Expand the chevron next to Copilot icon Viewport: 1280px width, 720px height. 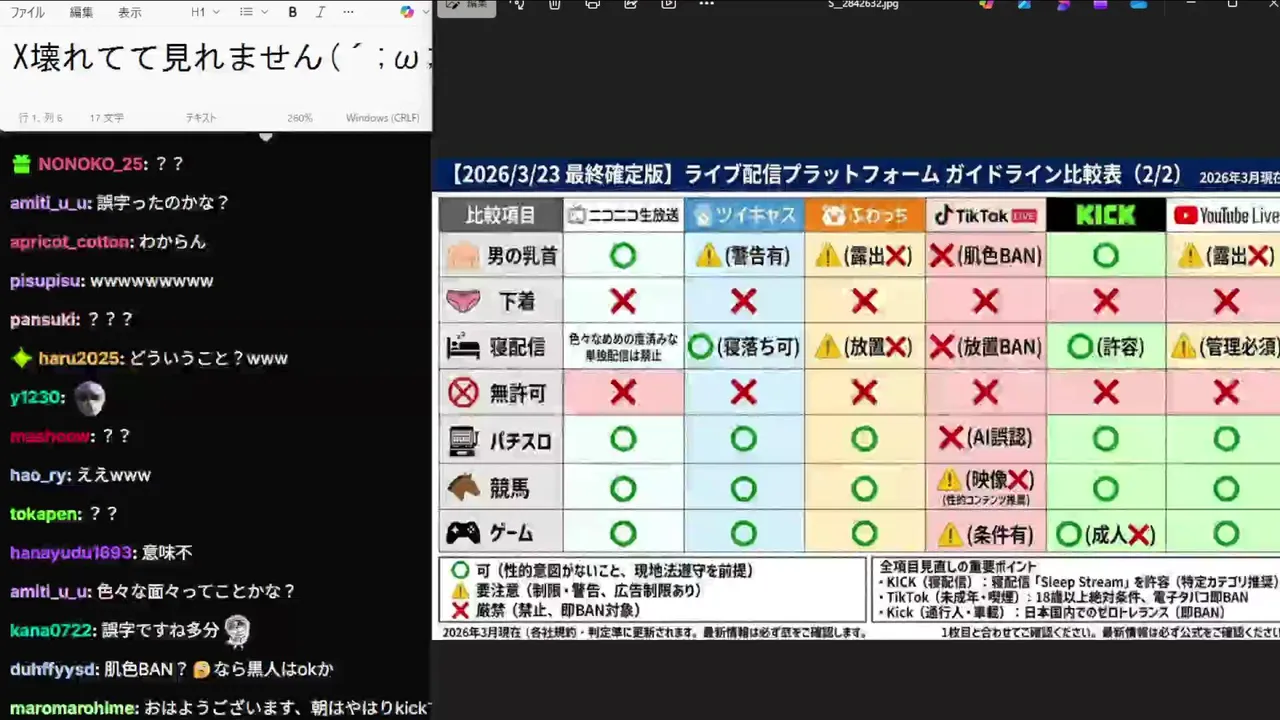[x=425, y=12]
